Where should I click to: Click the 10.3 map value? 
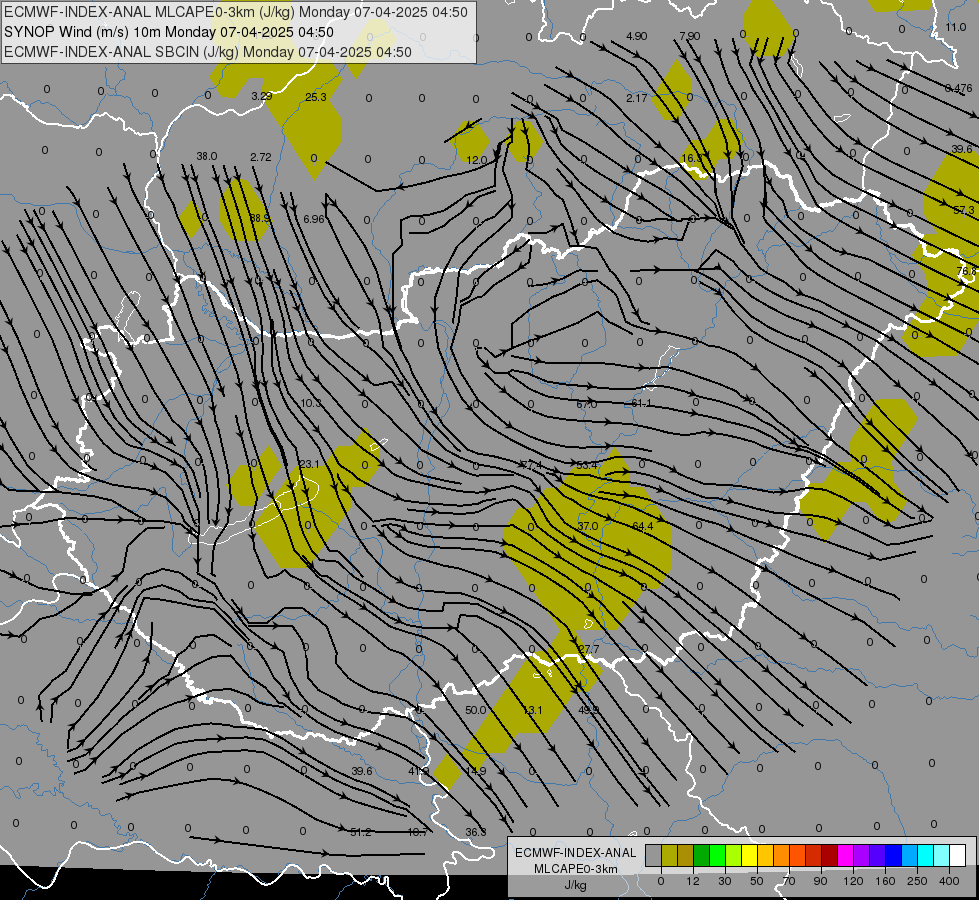[310, 403]
